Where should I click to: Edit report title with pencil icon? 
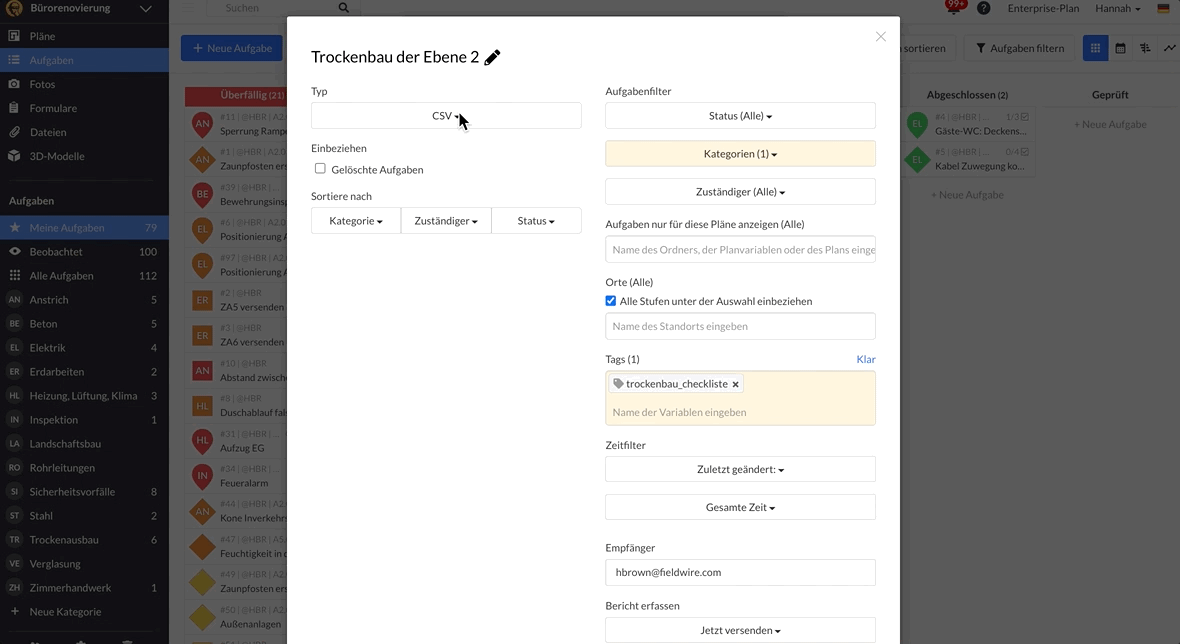[x=492, y=57]
